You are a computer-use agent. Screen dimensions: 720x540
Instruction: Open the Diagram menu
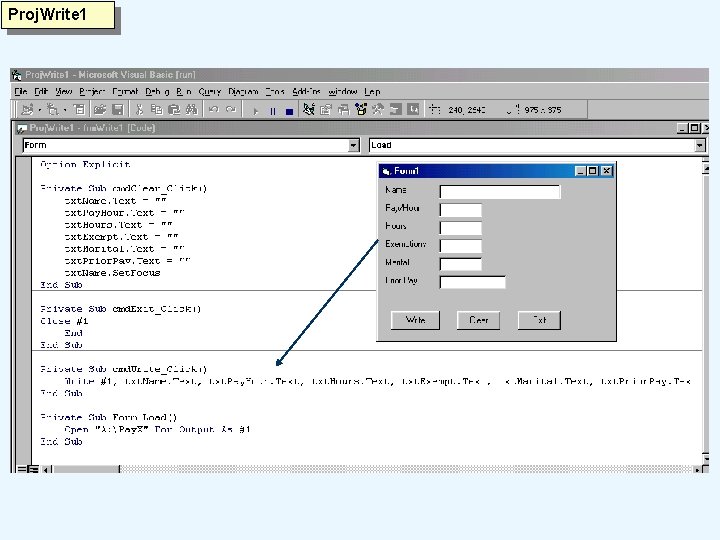tap(243, 91)
